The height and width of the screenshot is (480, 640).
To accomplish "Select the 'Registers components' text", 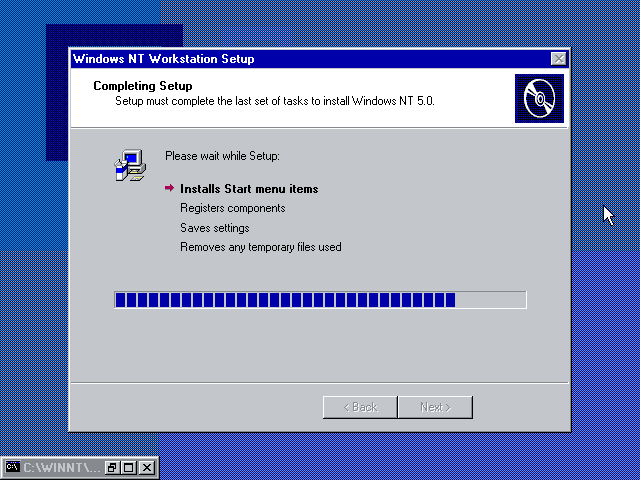I will [233, 208].
